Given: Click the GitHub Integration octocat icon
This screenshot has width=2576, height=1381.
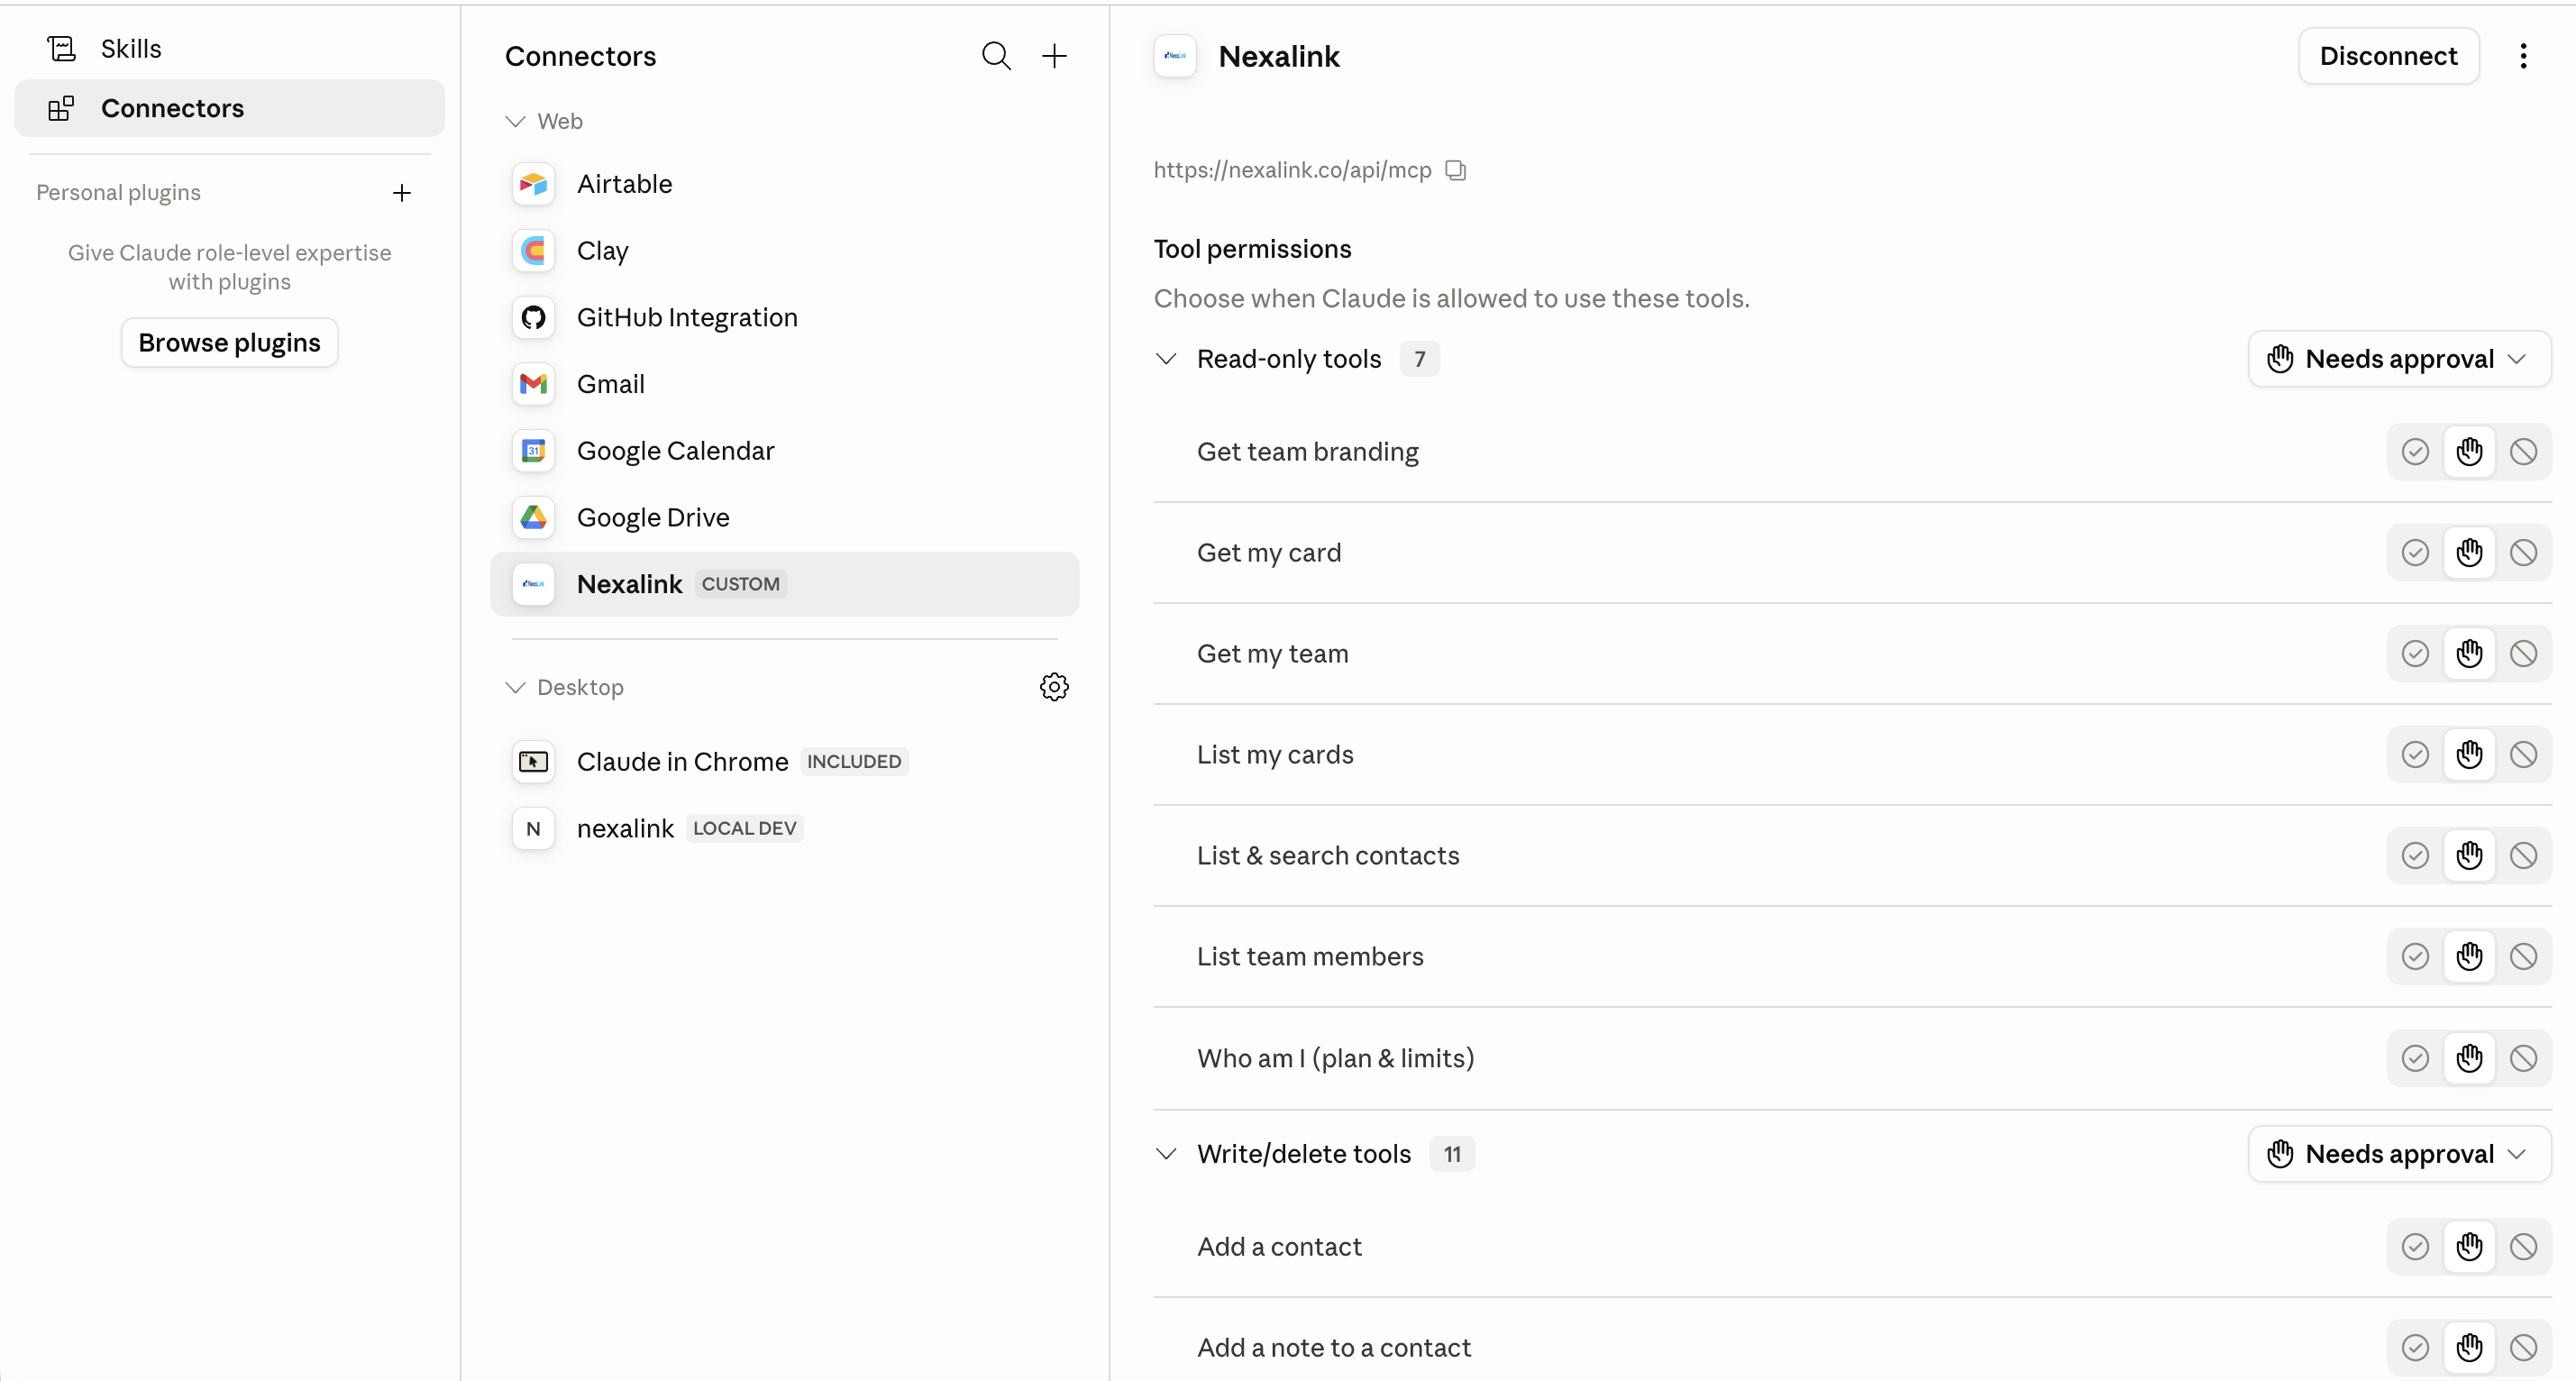Looking at the screenshot, I should coord(533,317).
